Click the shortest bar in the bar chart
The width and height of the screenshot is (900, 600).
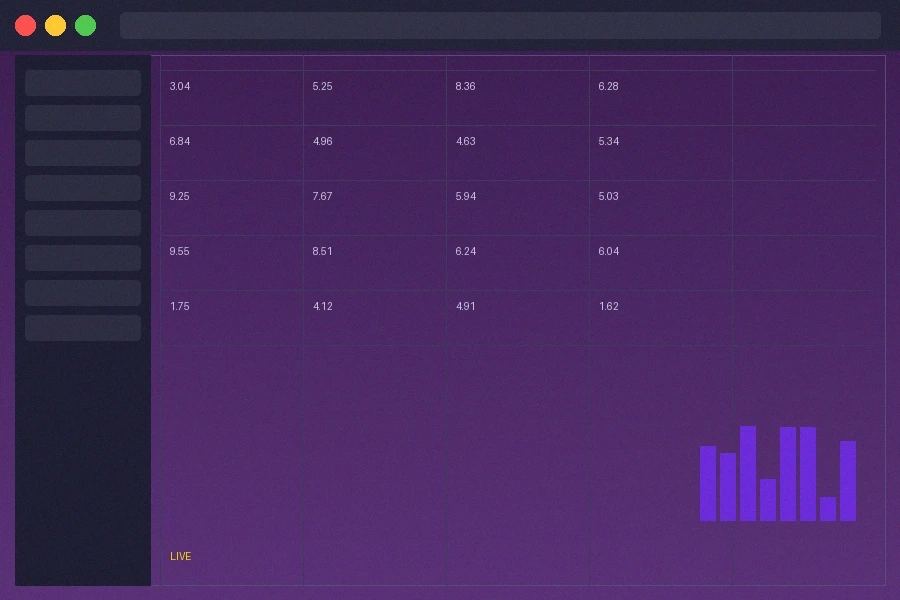[828, 509]
